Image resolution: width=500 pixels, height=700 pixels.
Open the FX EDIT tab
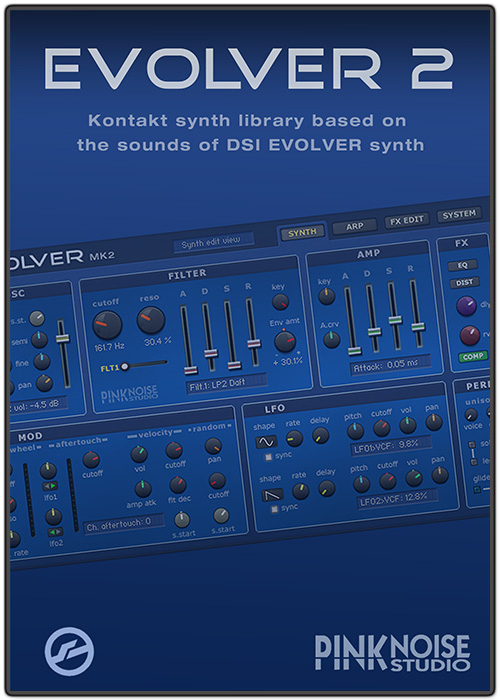407,221
